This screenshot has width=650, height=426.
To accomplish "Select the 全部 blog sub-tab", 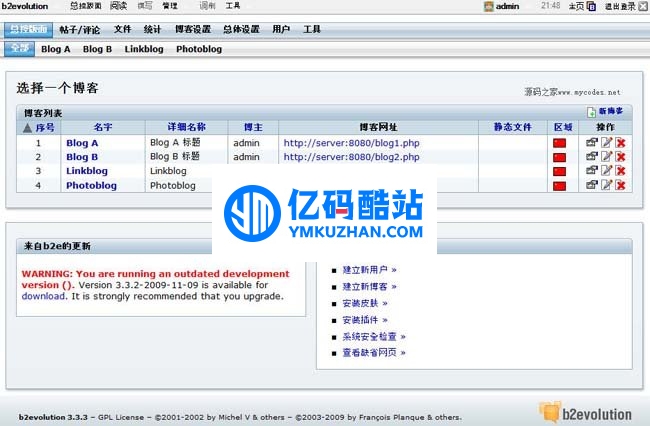I will [x=19, y=48].
